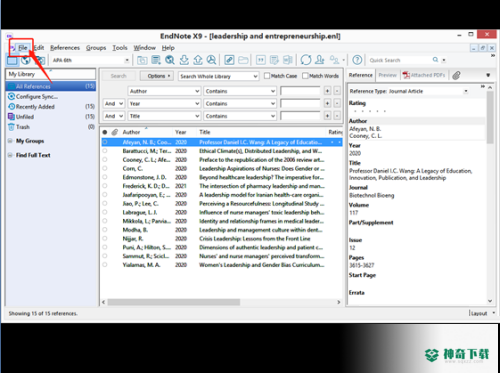Click the Import toolbar icon

coord(184,60)
